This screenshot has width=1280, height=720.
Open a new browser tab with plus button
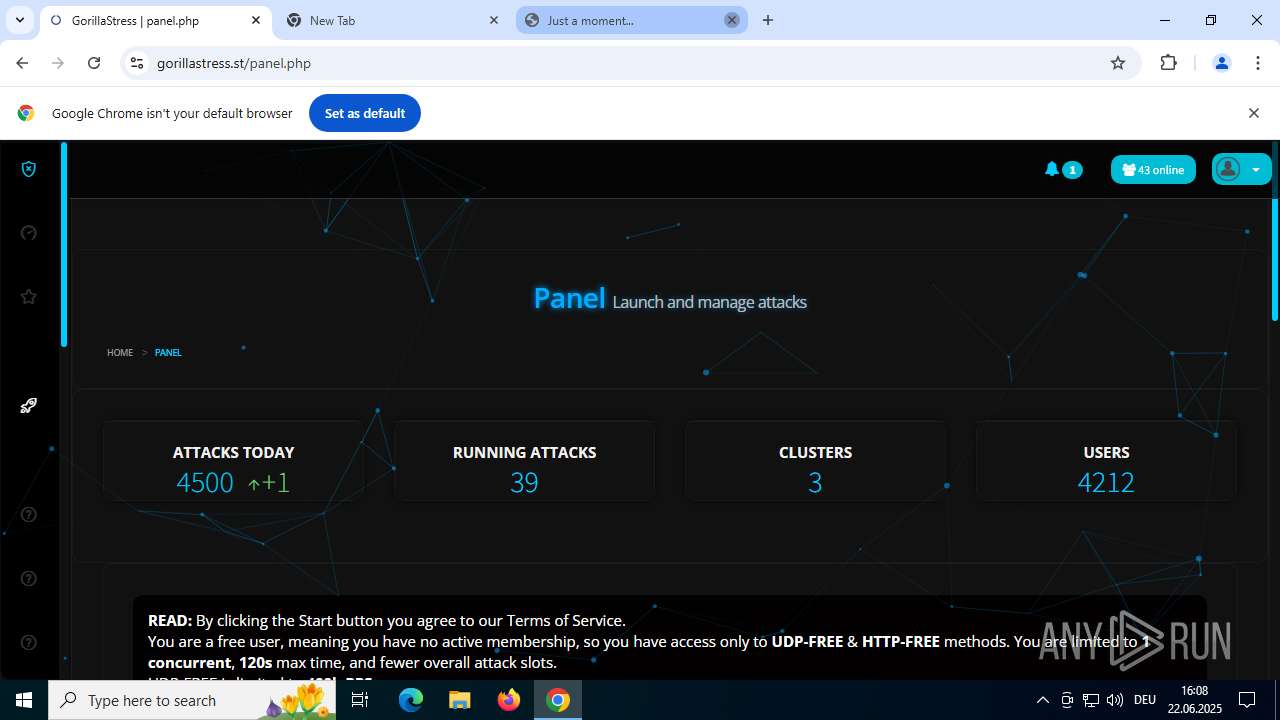click(x=768, y=20)
